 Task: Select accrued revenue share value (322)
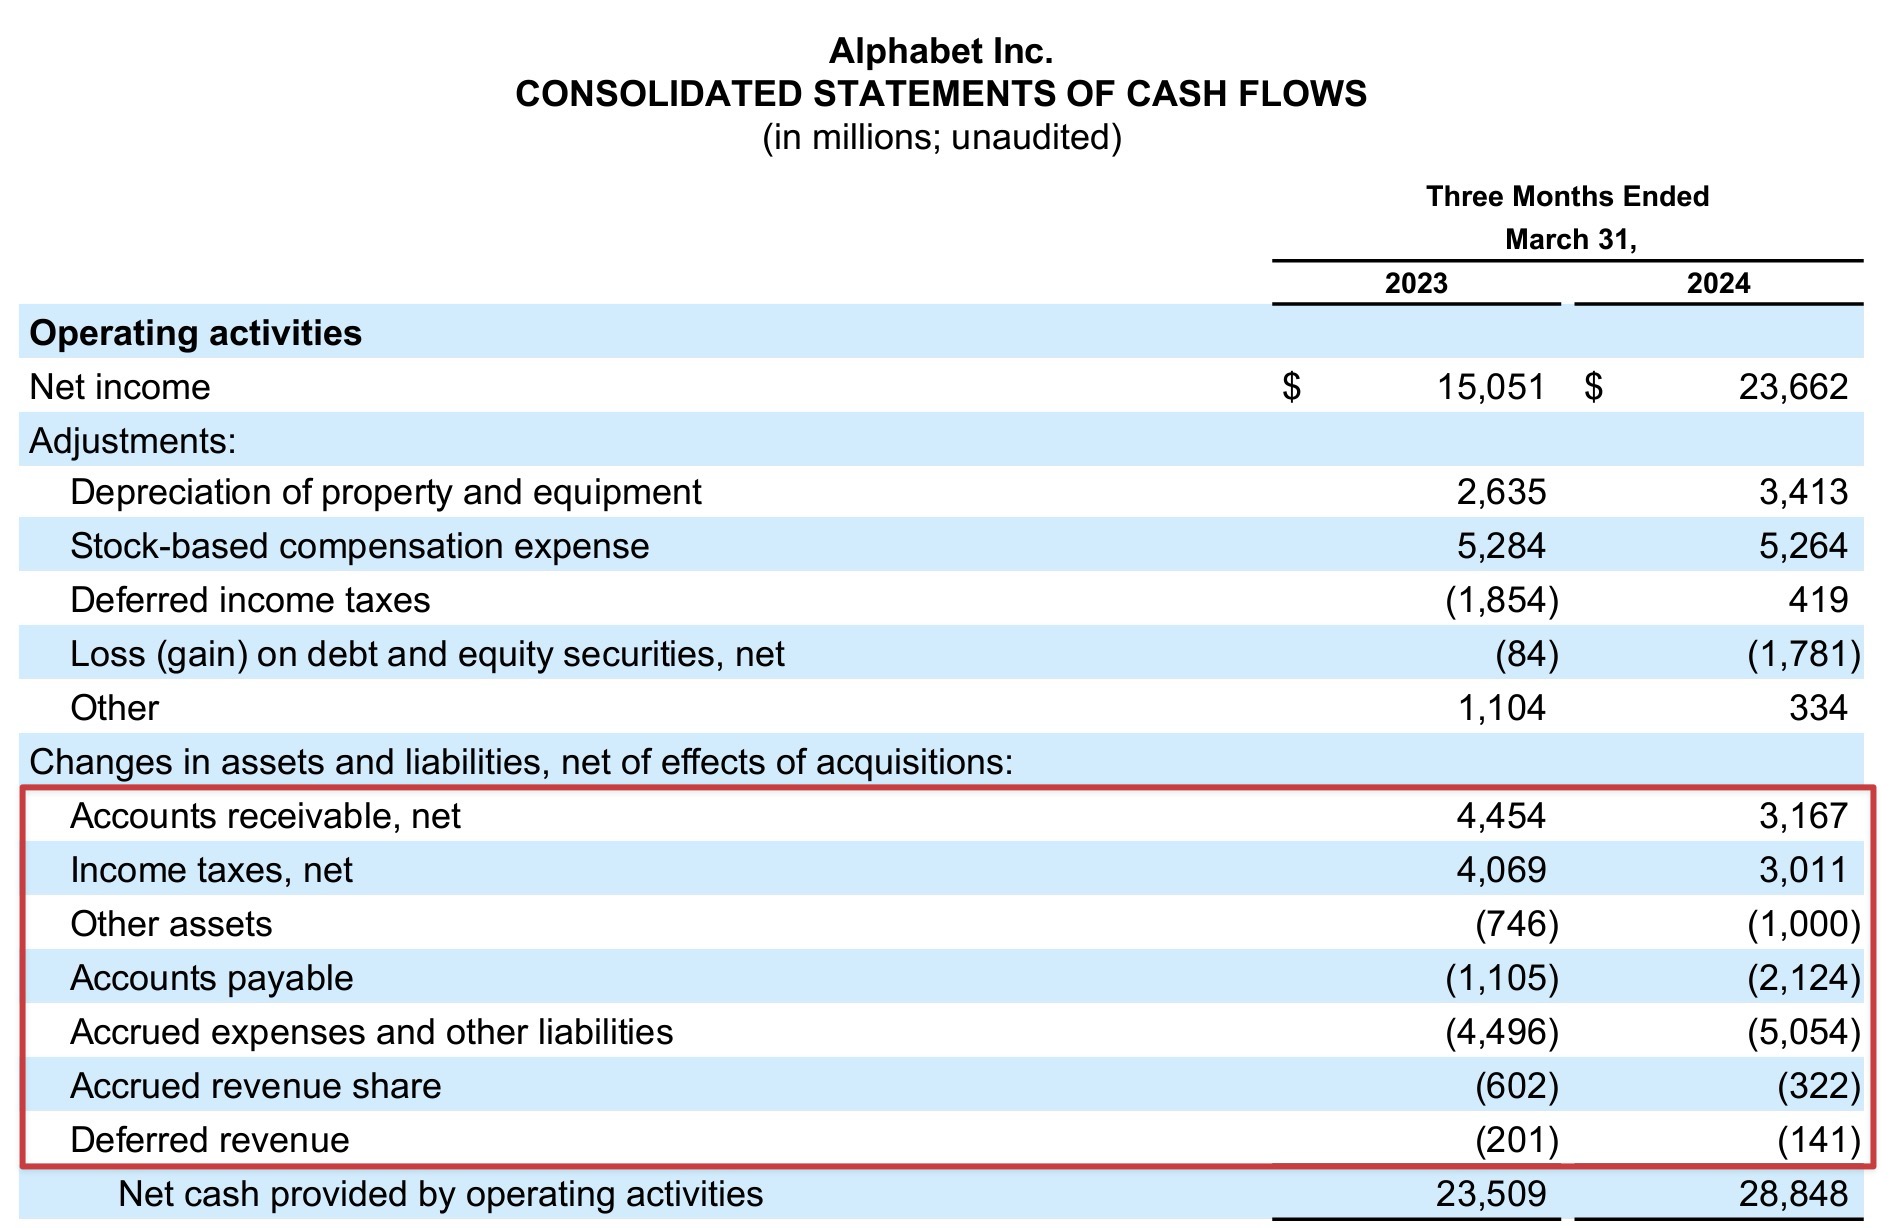point(1819,1087)
